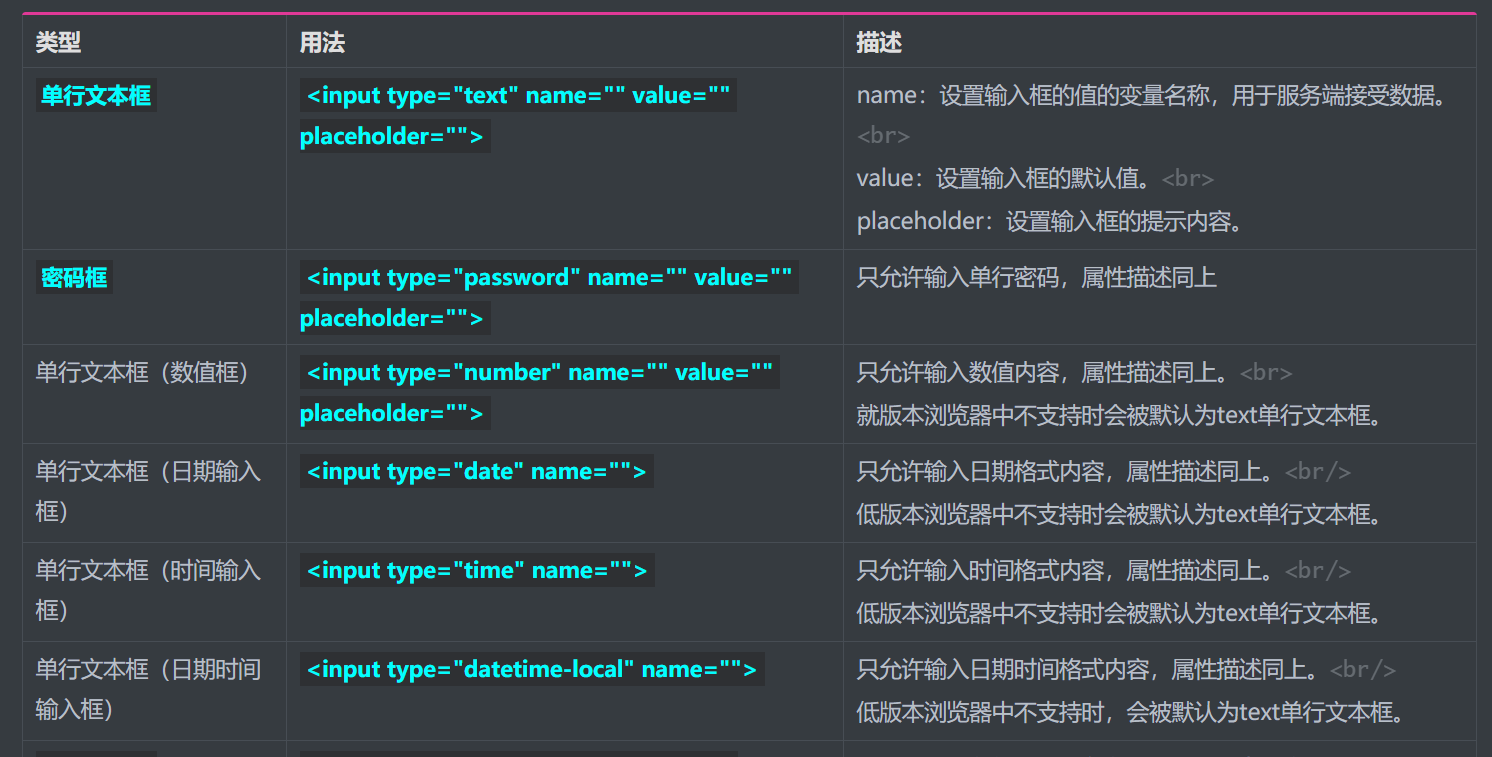This screenshot has height=757, width=1492.
Task: Click the 单行文本框（日期输入框）cell
Action: [x=149, y=491]
